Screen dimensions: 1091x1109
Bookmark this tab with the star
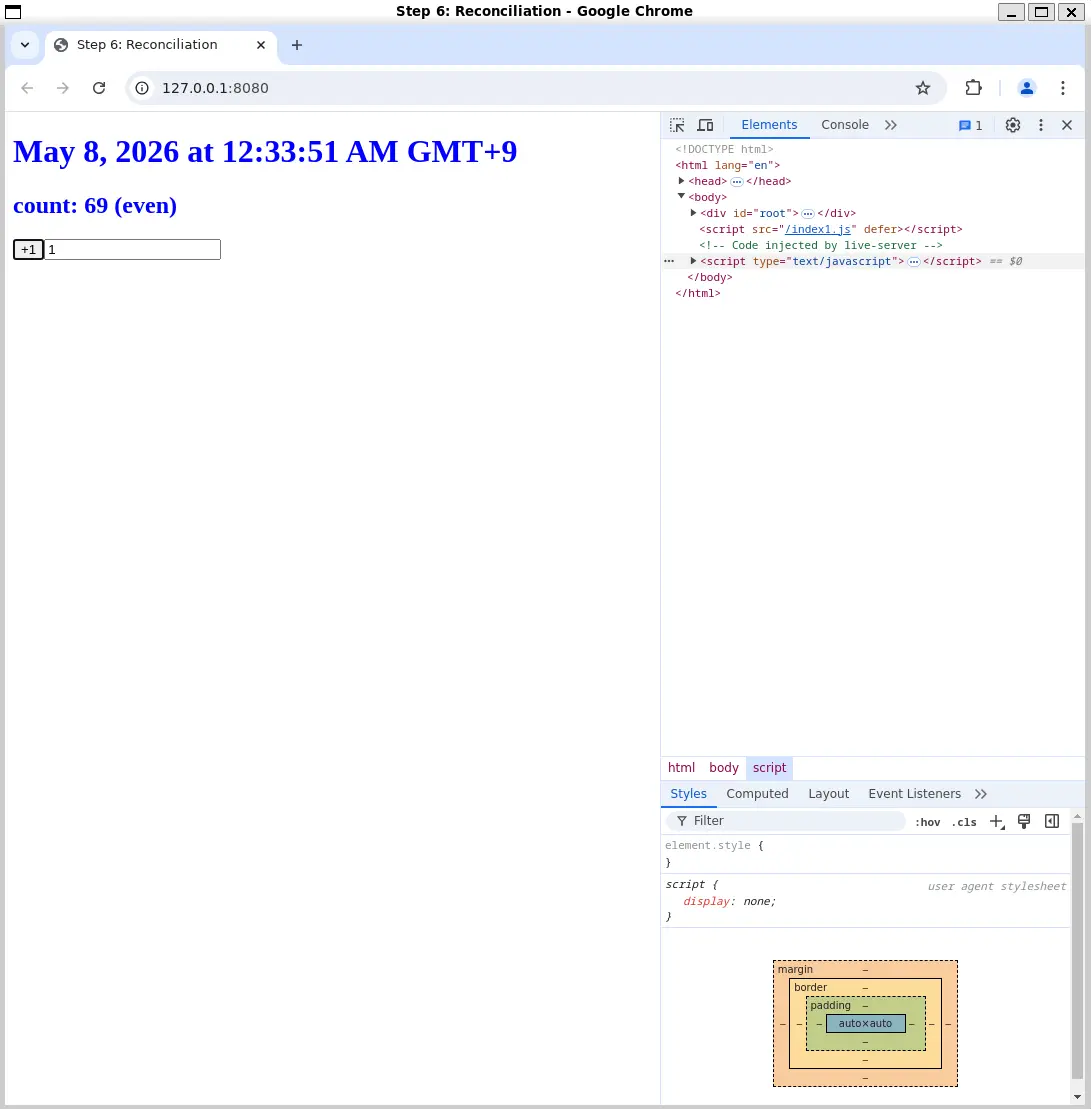click(x=923, y=88)
